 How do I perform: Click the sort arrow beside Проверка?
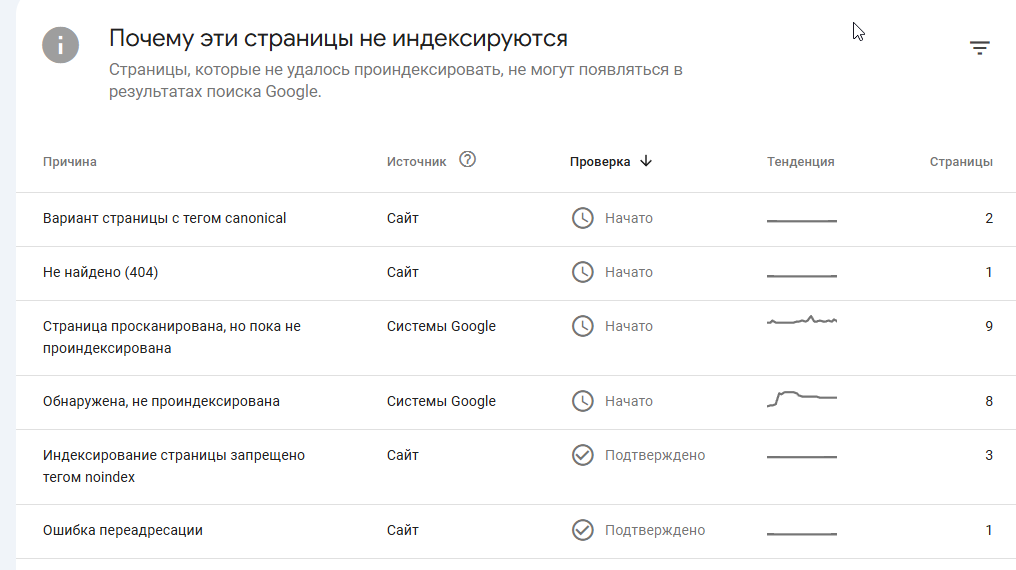[x=646, y=161]
